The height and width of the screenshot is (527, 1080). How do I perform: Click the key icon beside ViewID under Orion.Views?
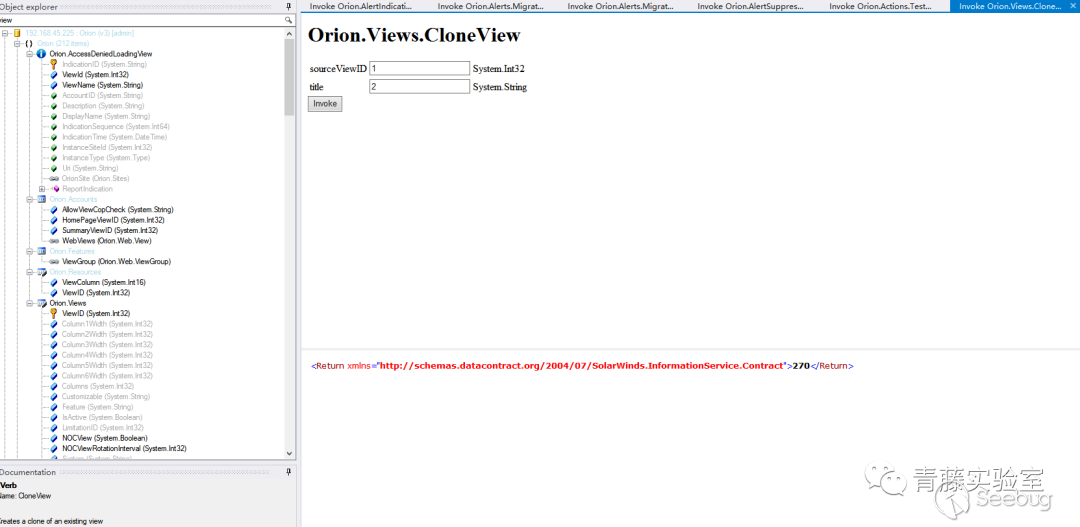click(x=54, y=313)
